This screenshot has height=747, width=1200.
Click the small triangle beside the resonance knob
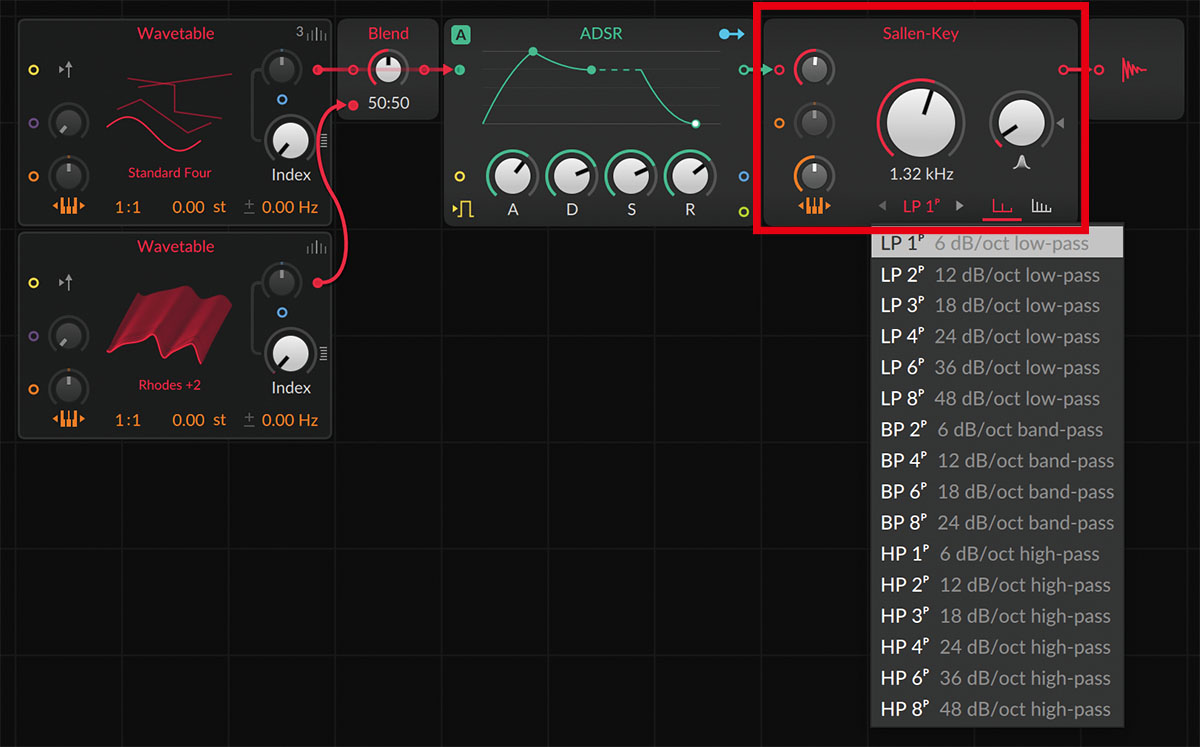[1060, 124]
